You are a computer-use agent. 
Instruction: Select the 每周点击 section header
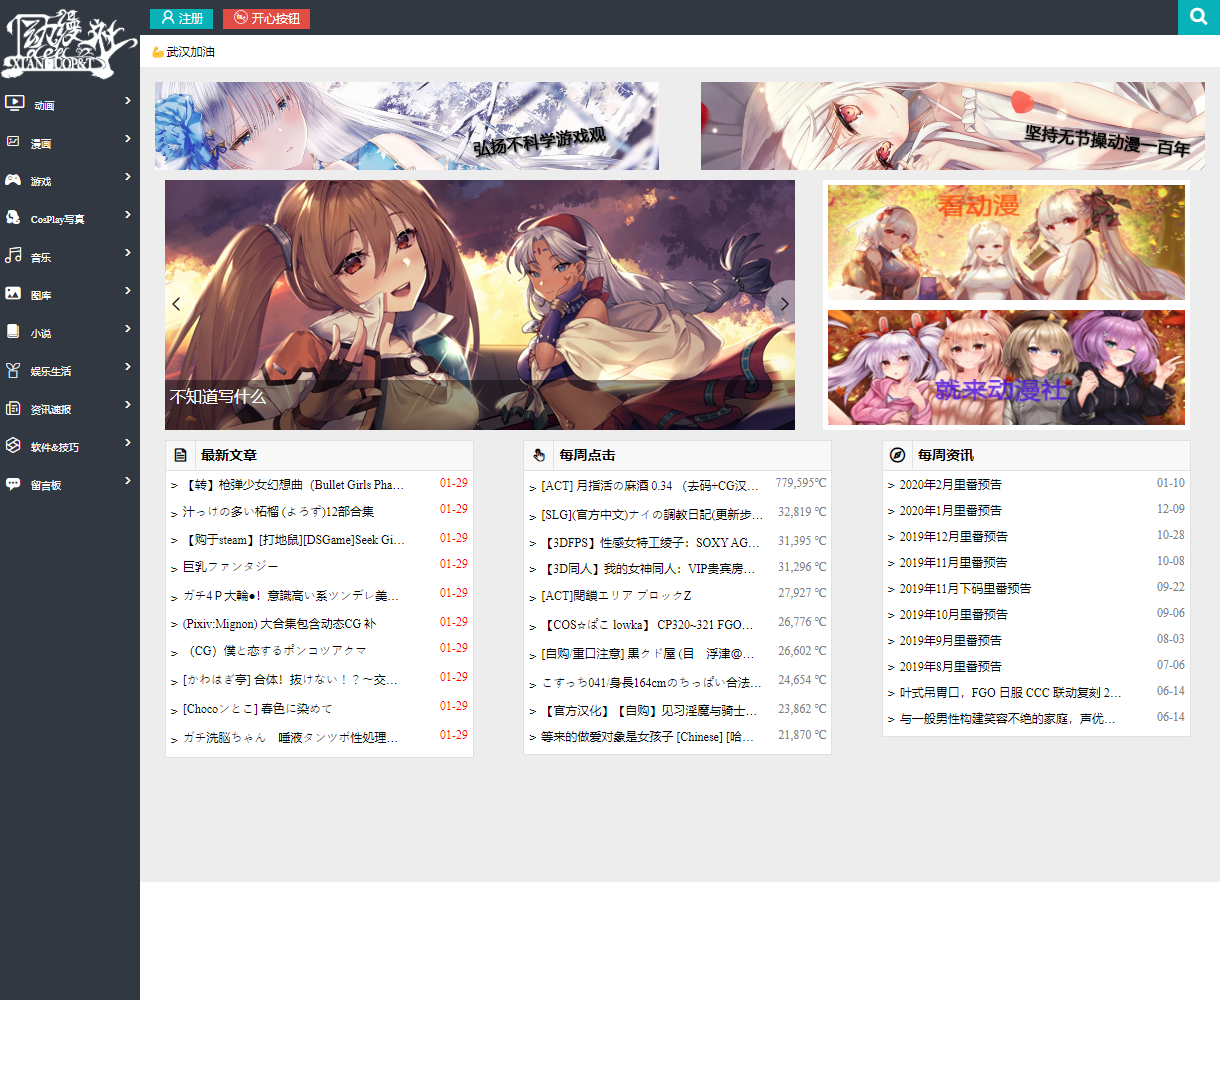[x=587, y=455]
